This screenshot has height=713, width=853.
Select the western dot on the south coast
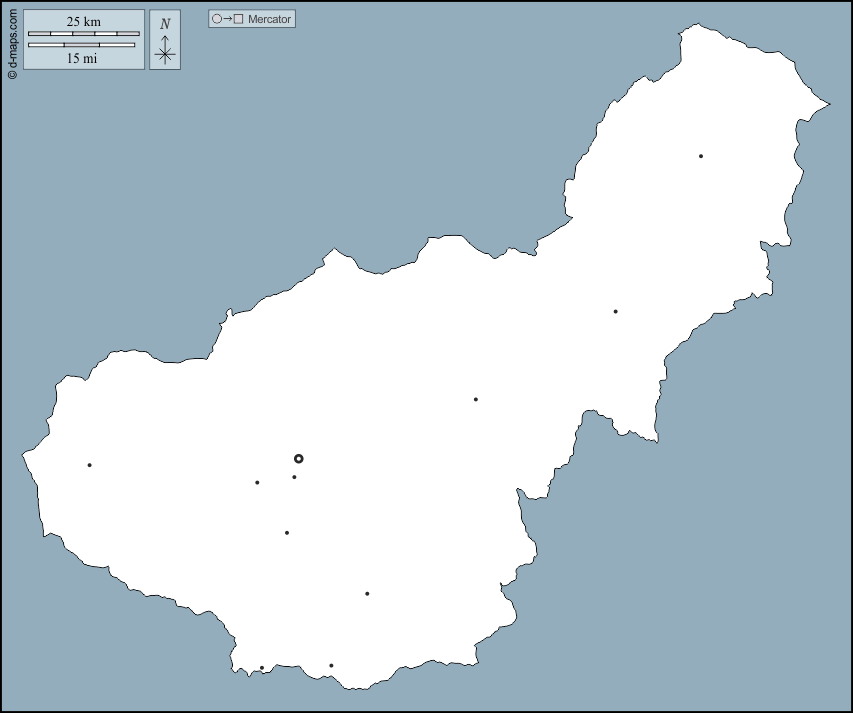[x=262, y=668]
